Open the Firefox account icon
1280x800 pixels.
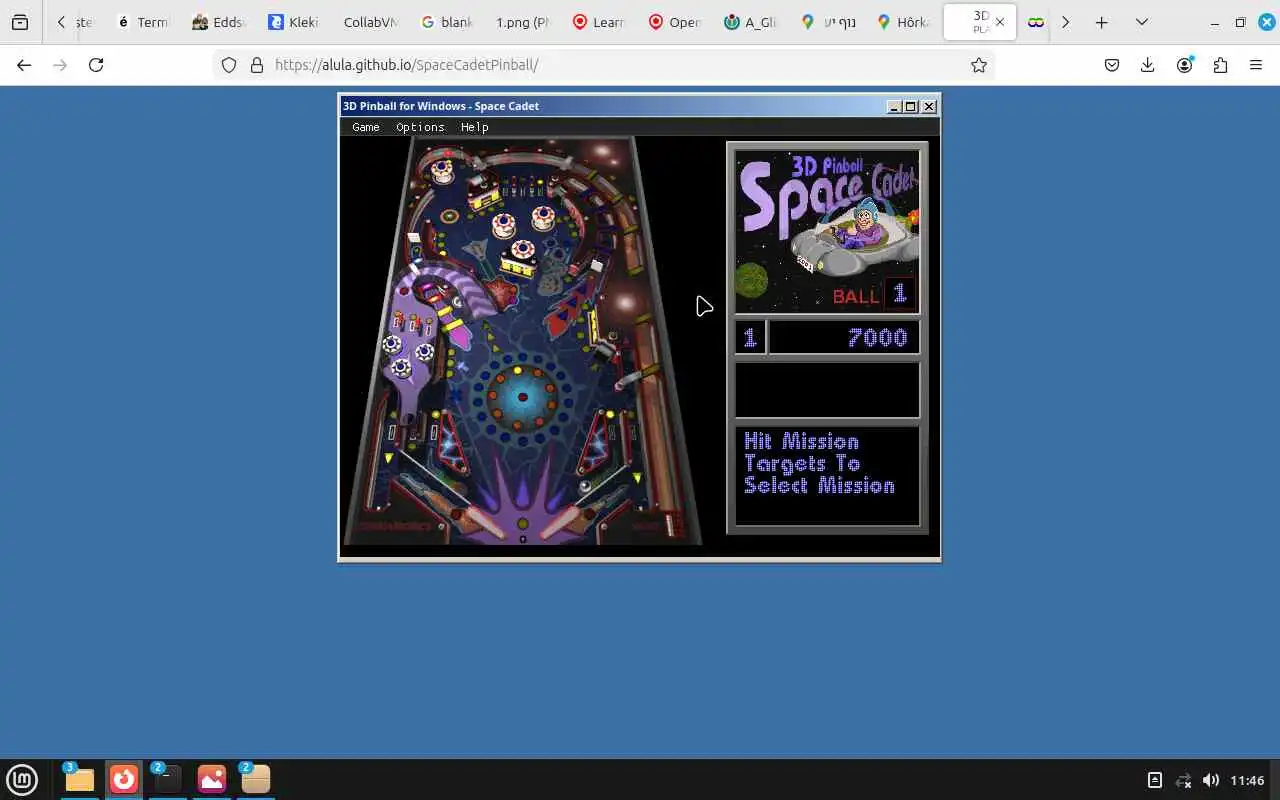pos(1185,65)
